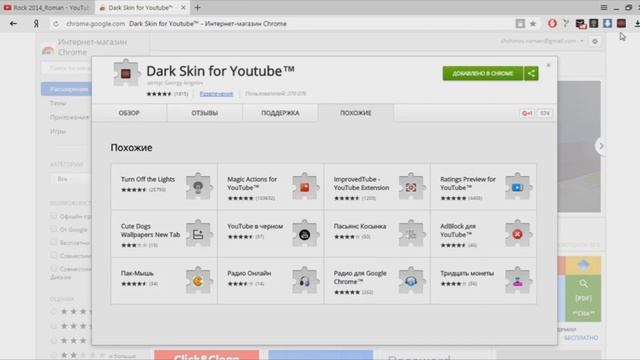Bookmark the page with the star icon
This screenshot has width=640, height=360.
point(533,24)
